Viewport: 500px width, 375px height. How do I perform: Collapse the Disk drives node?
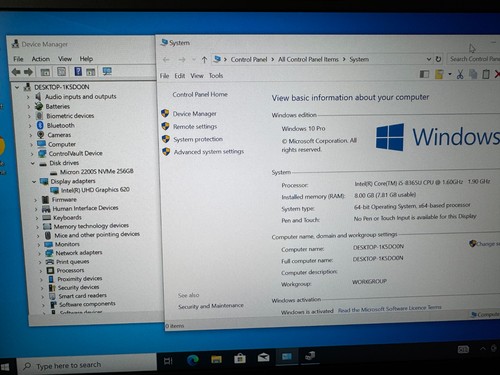point(32,163)
